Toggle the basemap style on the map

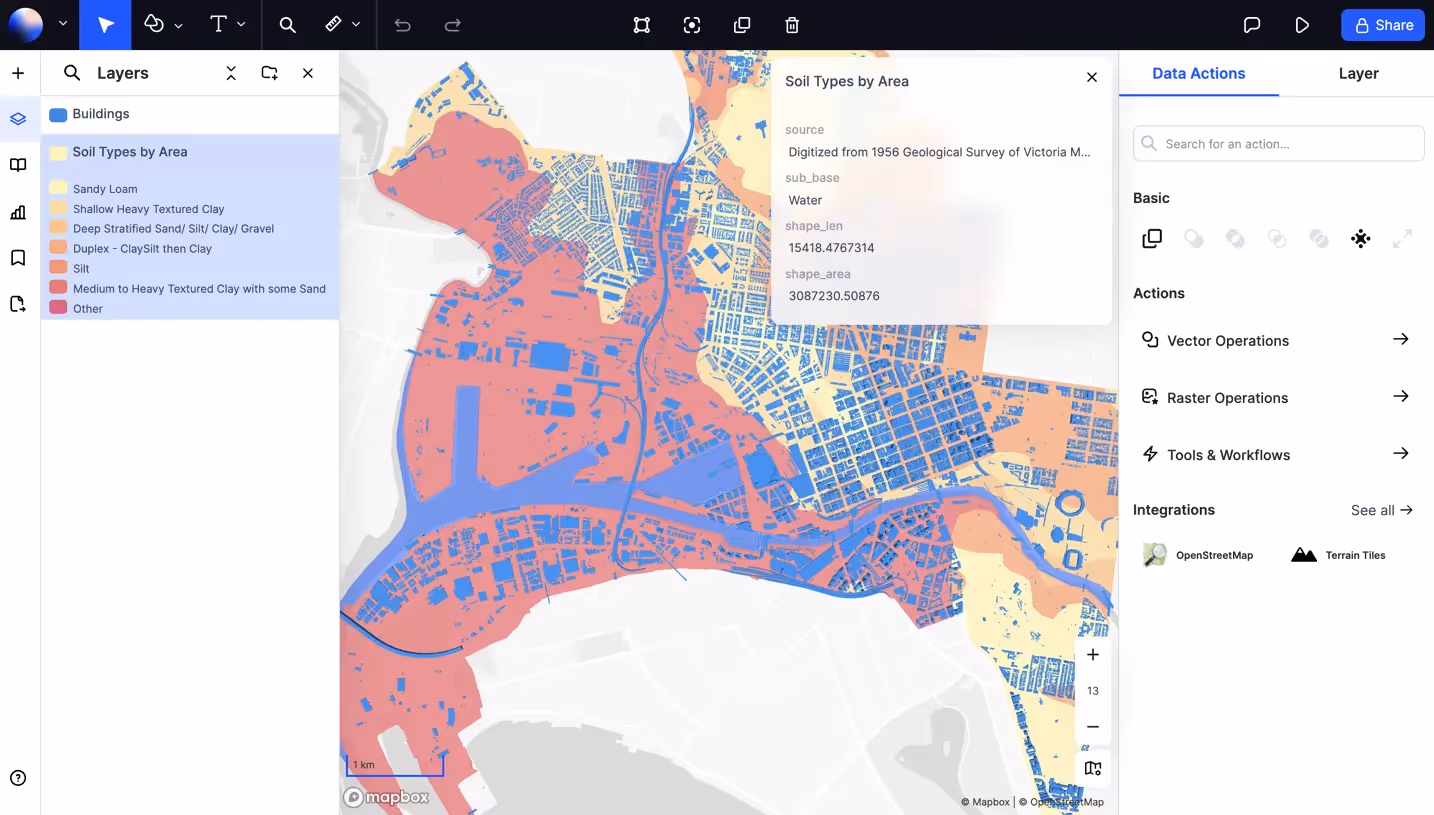point(1092,767)
